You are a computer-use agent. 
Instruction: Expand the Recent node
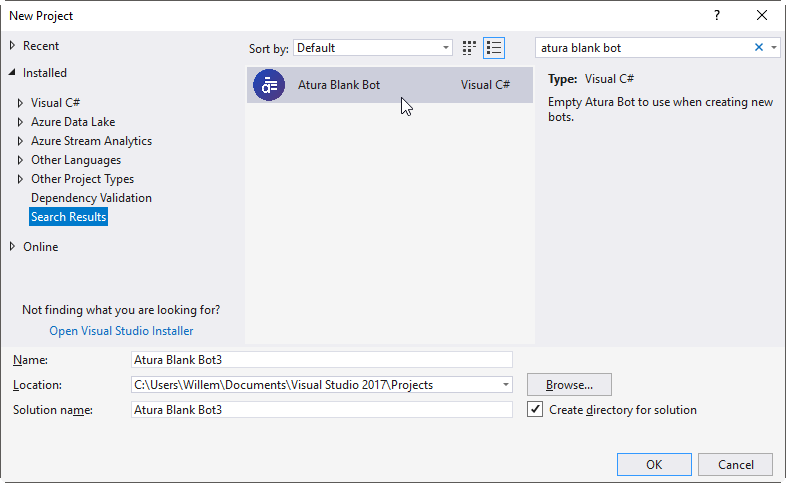click(x=13, y=46)
